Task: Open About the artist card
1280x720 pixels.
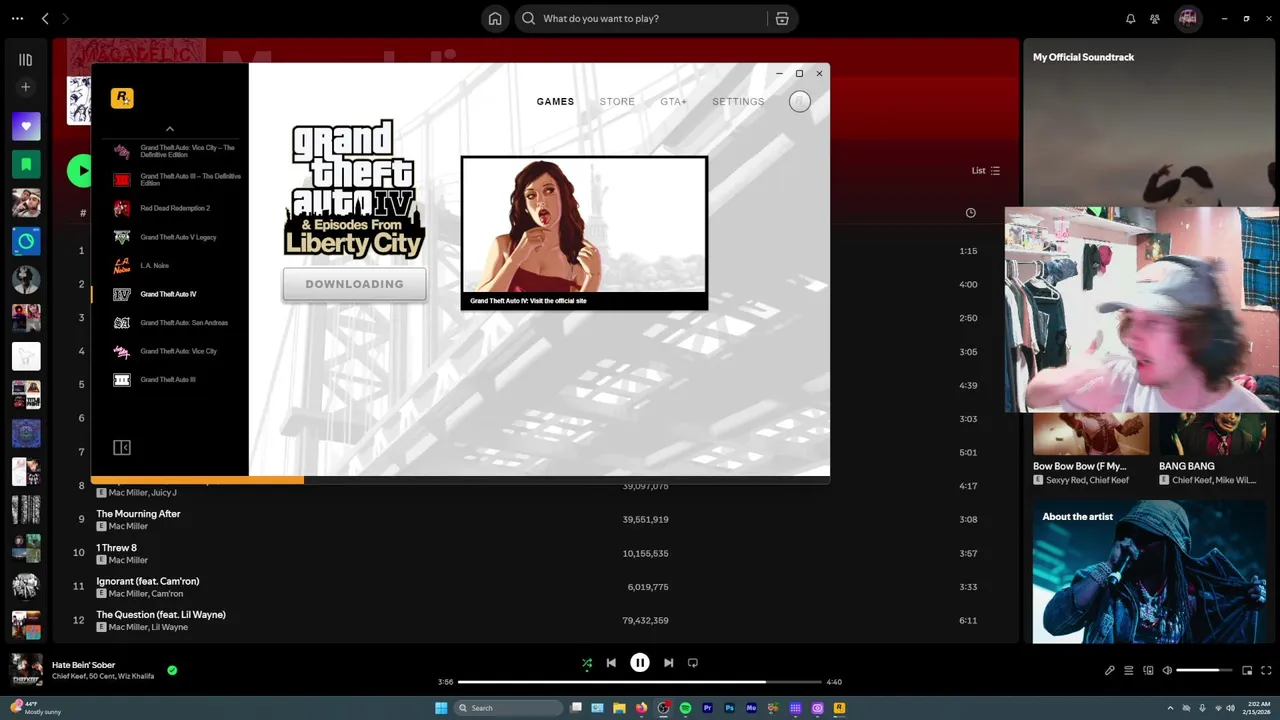Action: coord(1150,572)
